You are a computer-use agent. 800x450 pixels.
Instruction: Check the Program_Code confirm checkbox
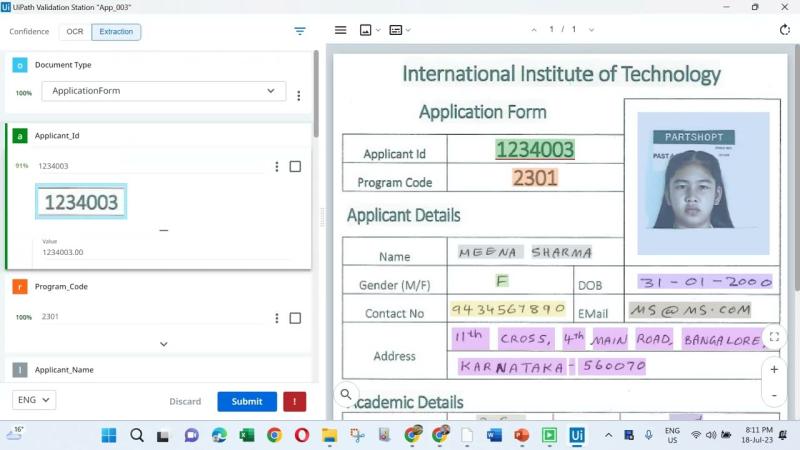295,318
